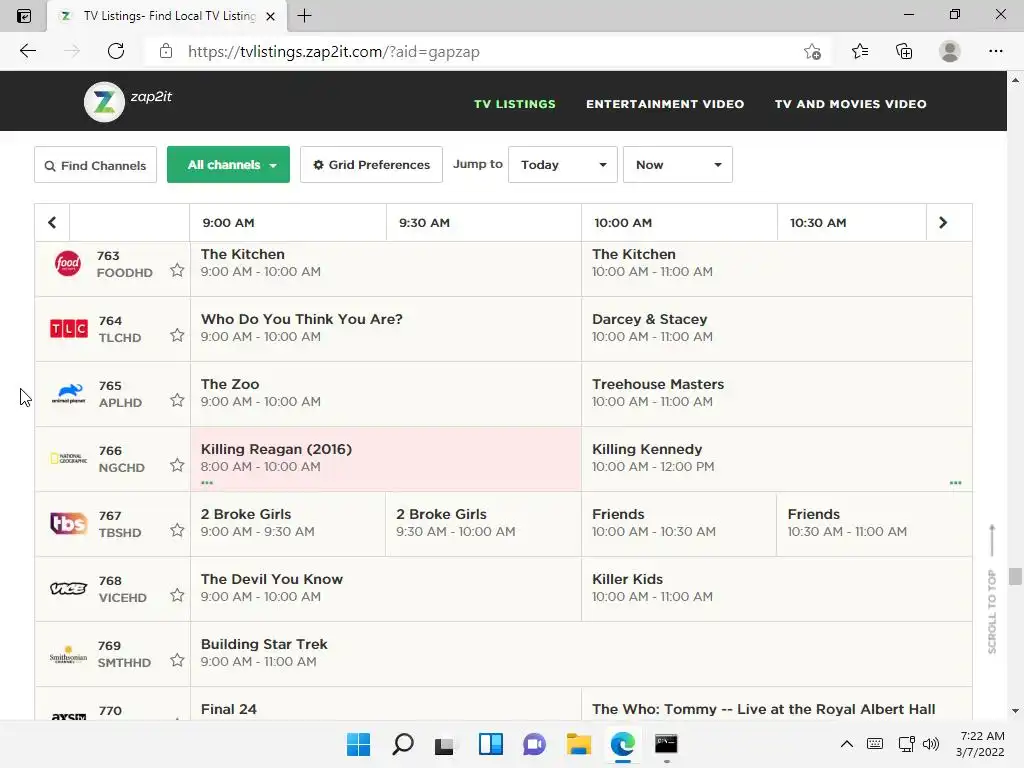
Task: Open Edge Settings and more menu
Action: [x=995, y=51]
